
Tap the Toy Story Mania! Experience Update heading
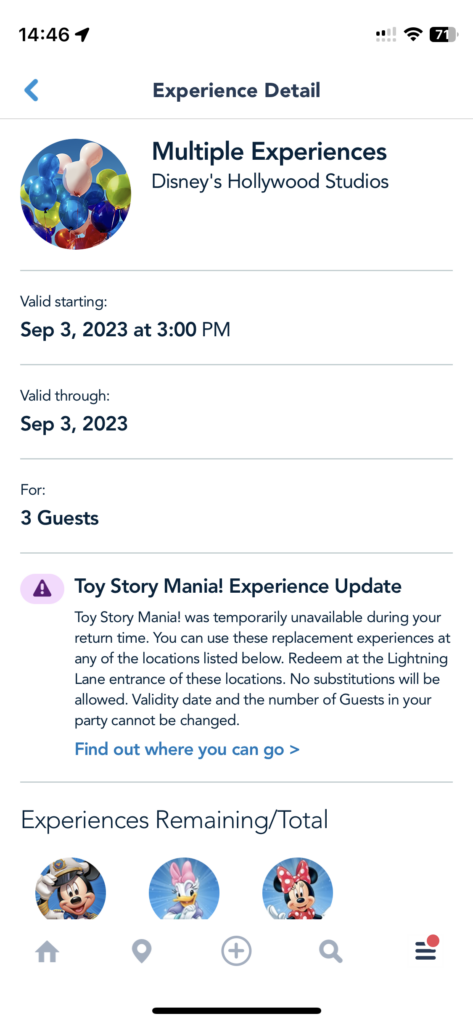click(x=238, y=586)
